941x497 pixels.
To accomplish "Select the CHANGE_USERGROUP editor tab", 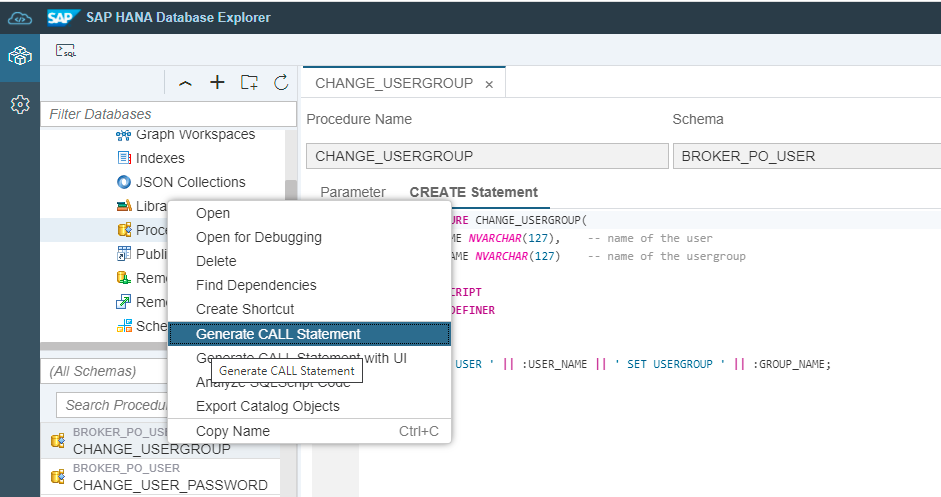I will point(404,82).
